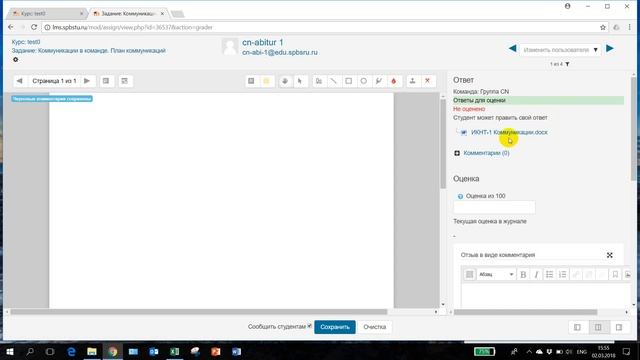Select the drag/pan tool
Viewport: 640px width, 360px height.
[285, 81]
